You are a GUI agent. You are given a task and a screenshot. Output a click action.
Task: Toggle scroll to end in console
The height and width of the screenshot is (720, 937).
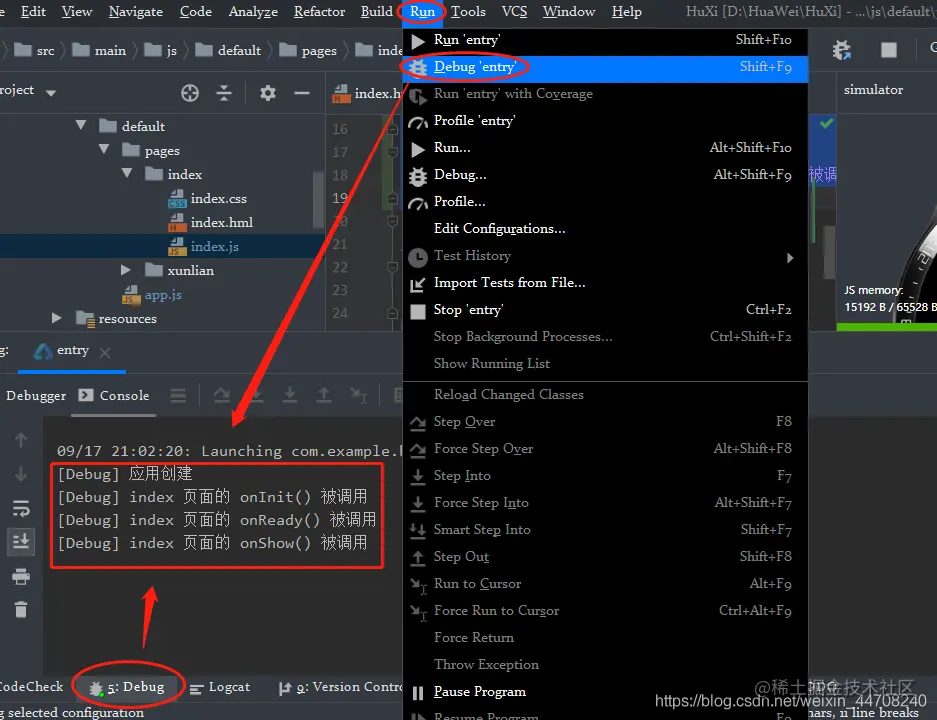click(21, 541)
